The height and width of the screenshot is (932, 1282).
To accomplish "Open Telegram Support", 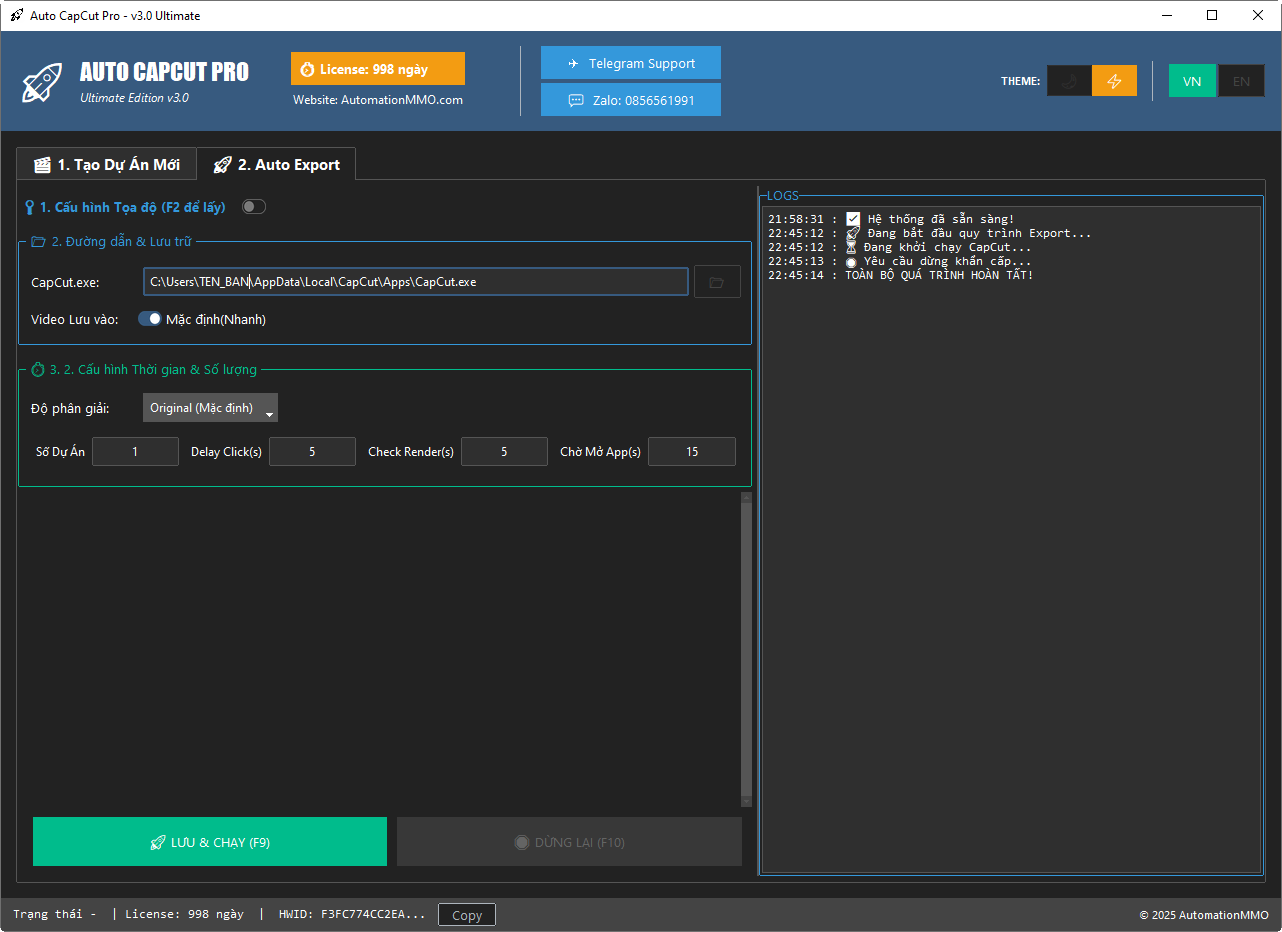I will coord(631,63).
